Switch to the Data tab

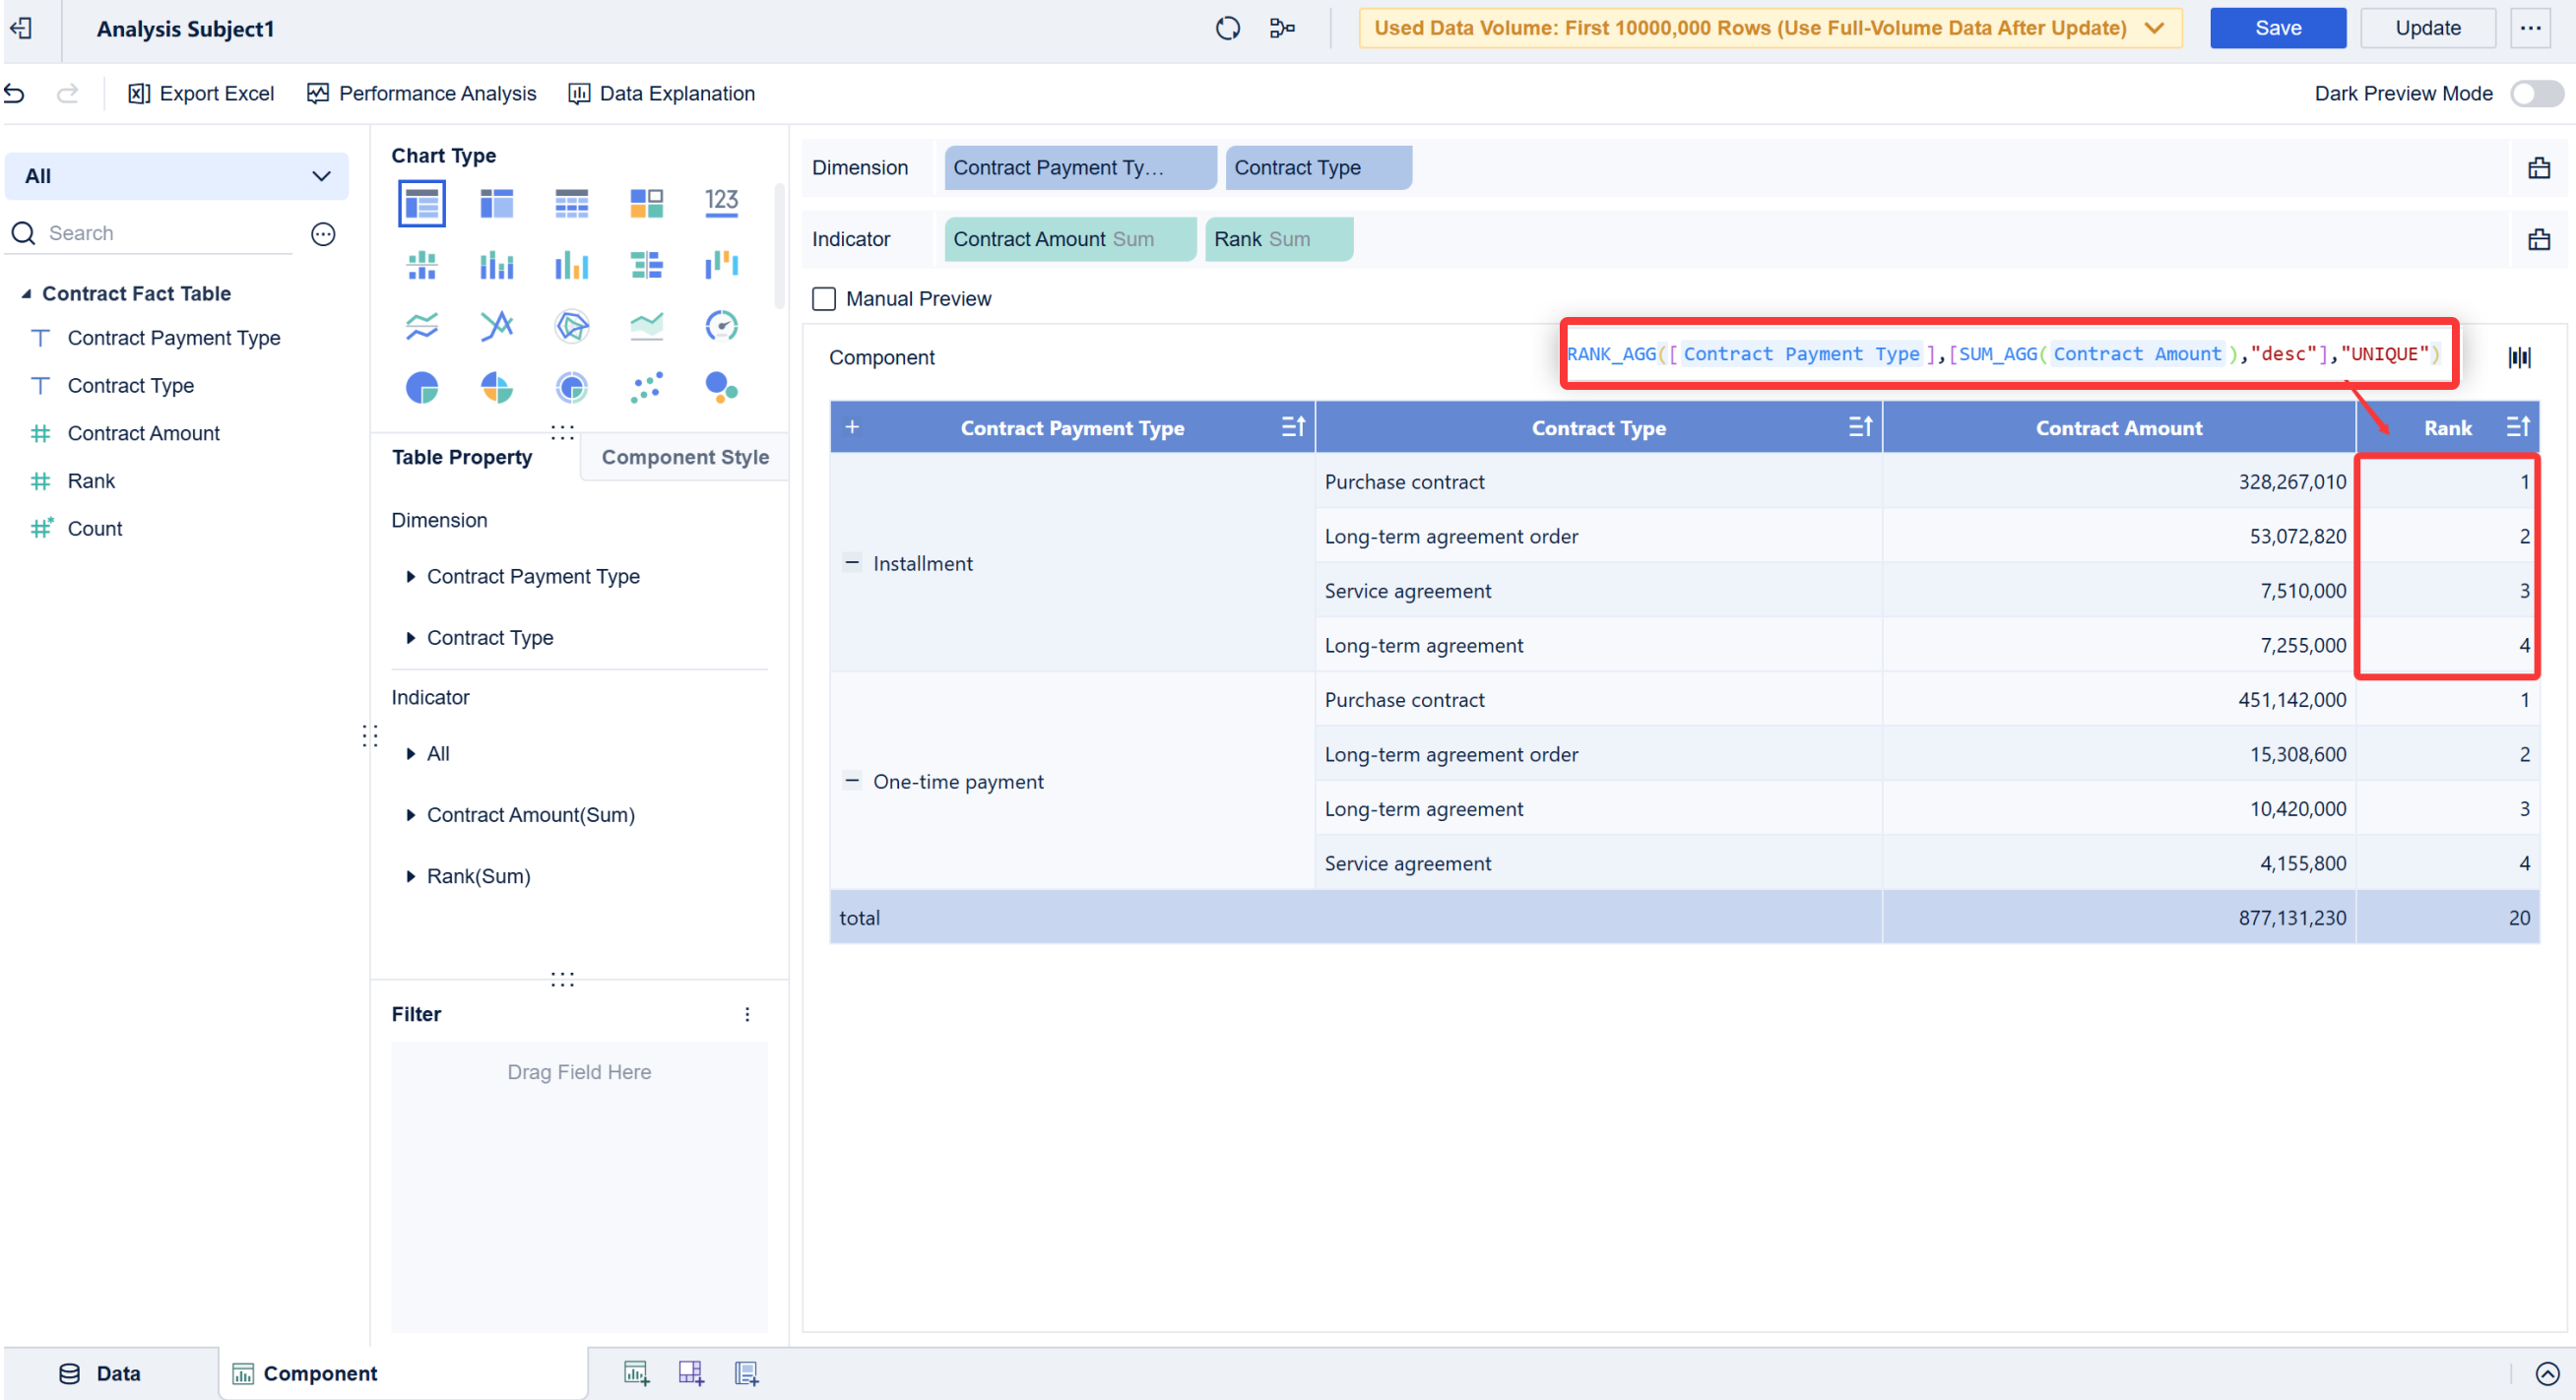tap(100, 1374)
